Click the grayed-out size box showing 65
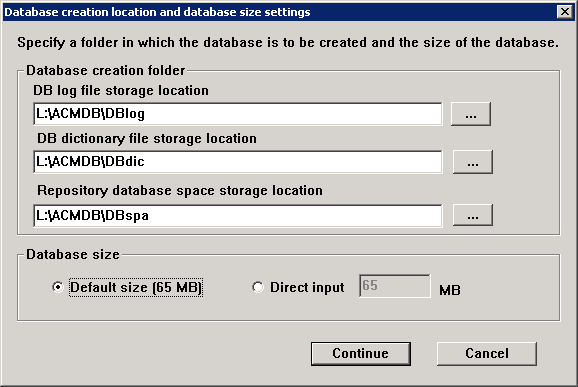 point(395,286)
